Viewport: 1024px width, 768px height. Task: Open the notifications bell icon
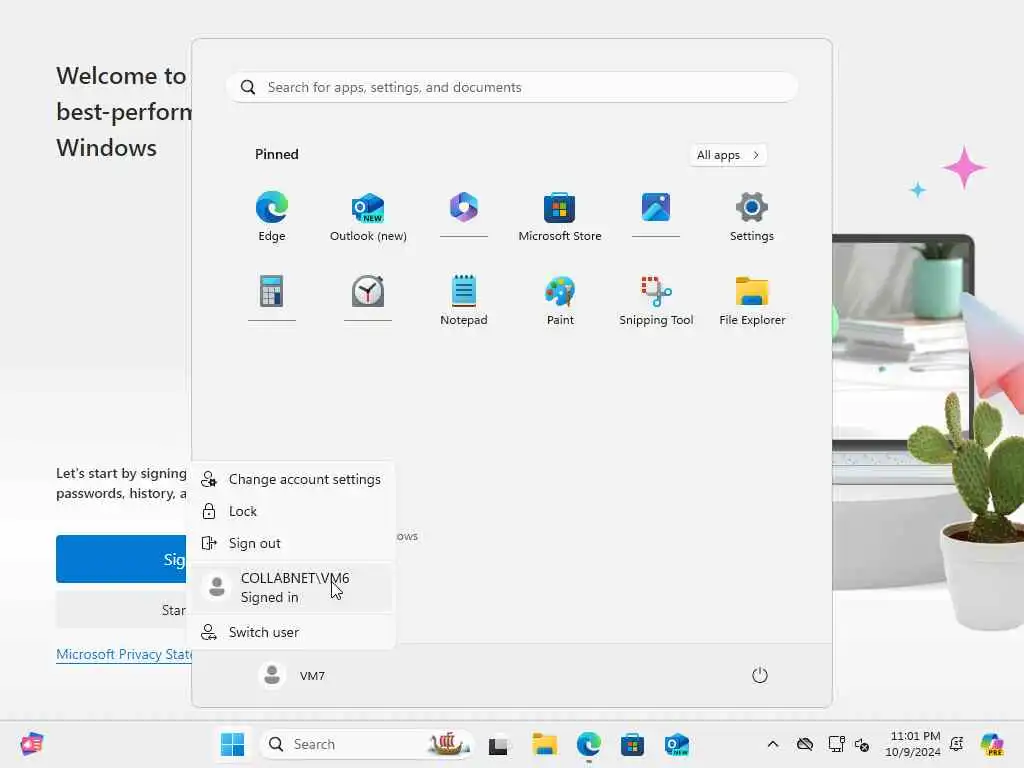(x=957, y=744)
